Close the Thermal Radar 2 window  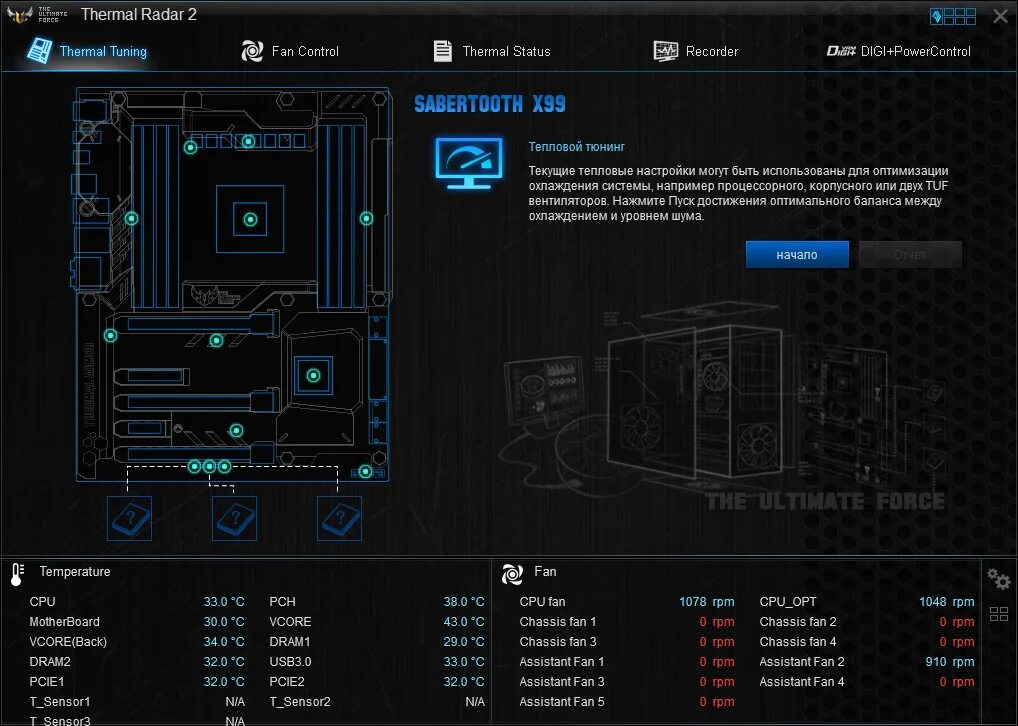coord(1000,16)
